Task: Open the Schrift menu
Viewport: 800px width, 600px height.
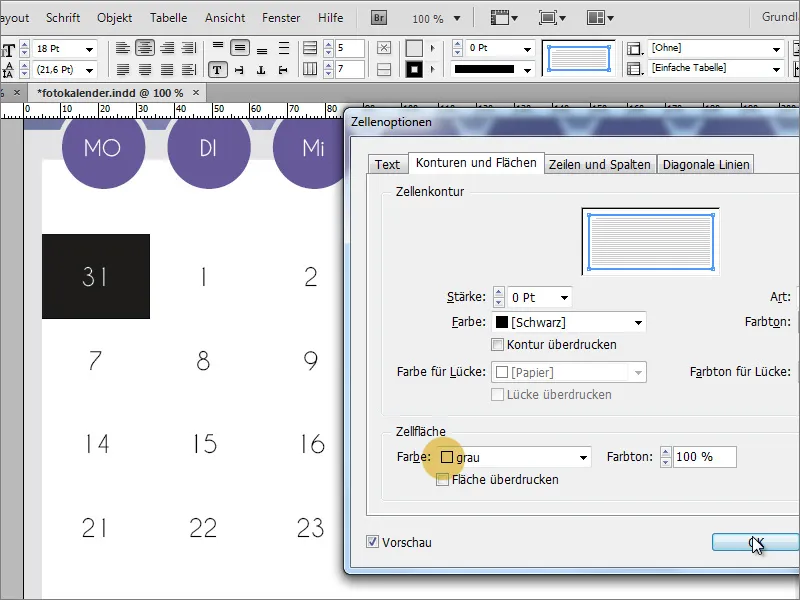Action: [63, 18]
